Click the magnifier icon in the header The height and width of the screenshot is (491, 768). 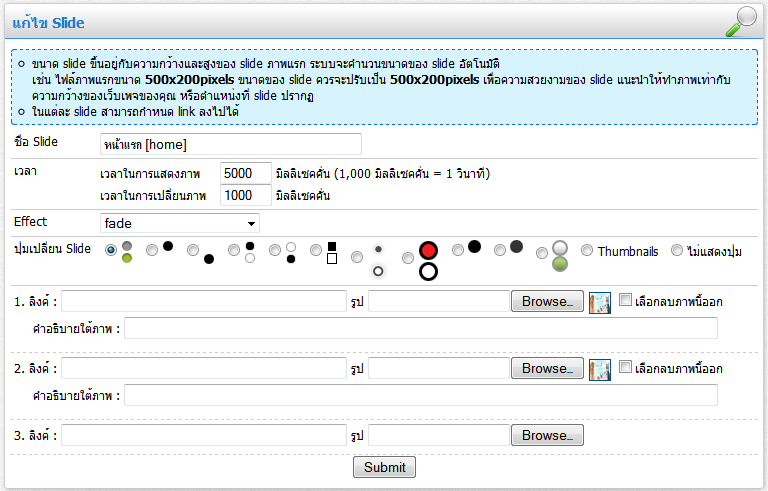click(x=741, y=21)
